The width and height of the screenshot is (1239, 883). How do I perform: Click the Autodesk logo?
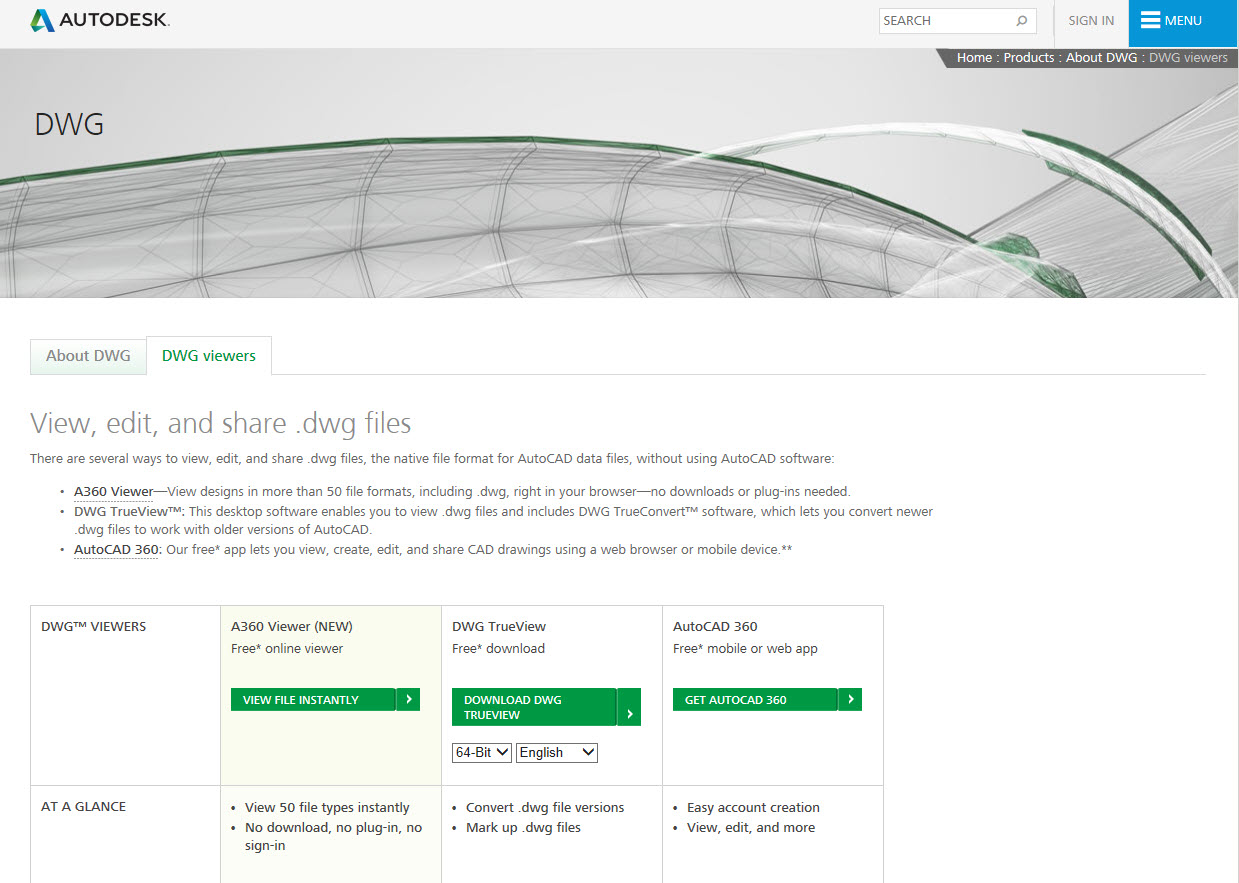(x=100, y=20)
